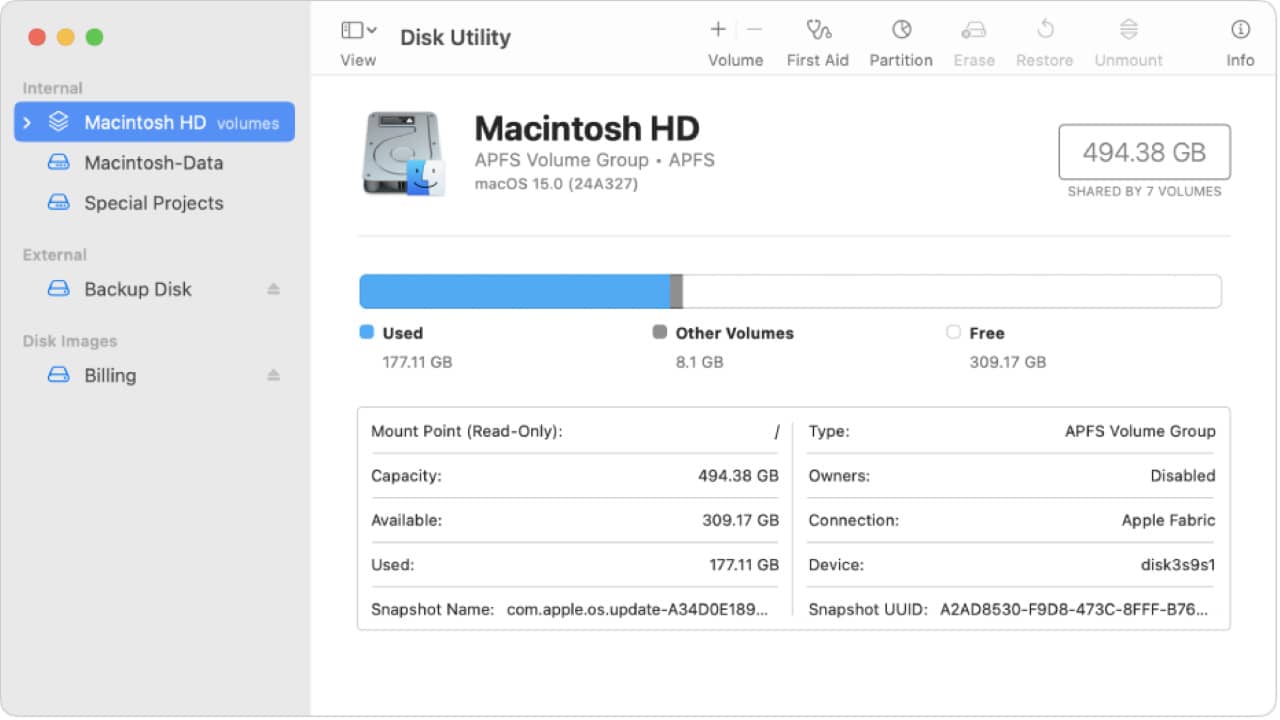1280x720 pixels.
Task: Click the Erase toolbar icon
Action: coord(973,30)
